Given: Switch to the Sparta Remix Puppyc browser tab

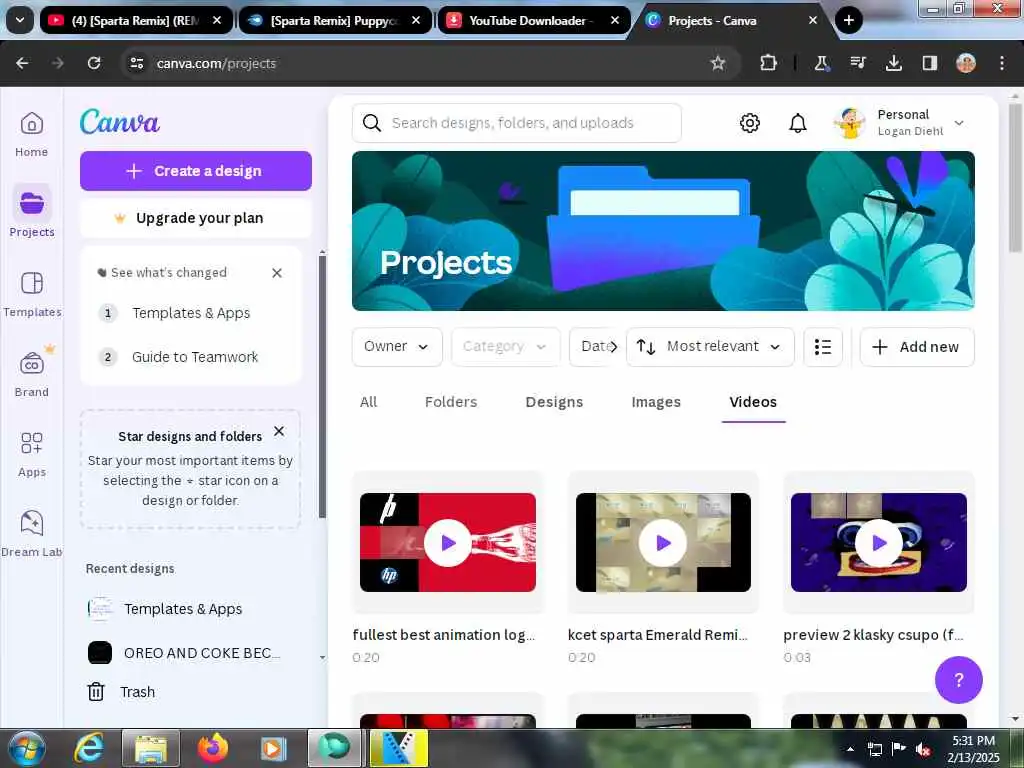Looking at the screenshot, I should pos(334,21).
